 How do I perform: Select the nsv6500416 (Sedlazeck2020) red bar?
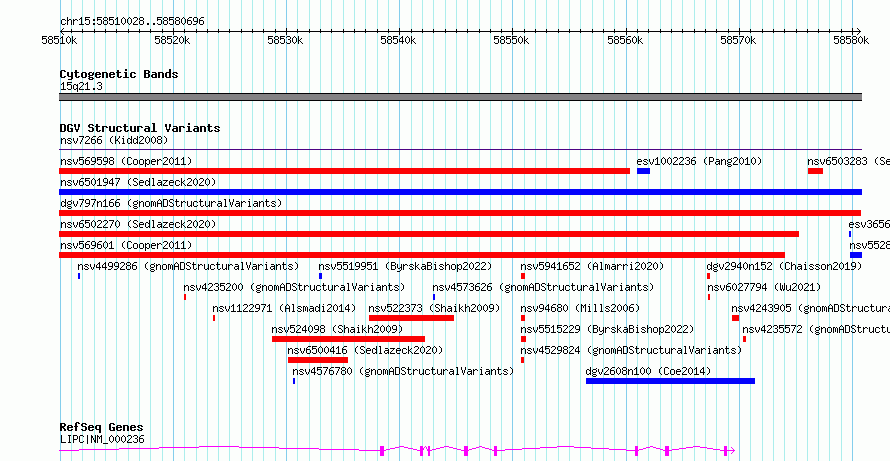318,360
